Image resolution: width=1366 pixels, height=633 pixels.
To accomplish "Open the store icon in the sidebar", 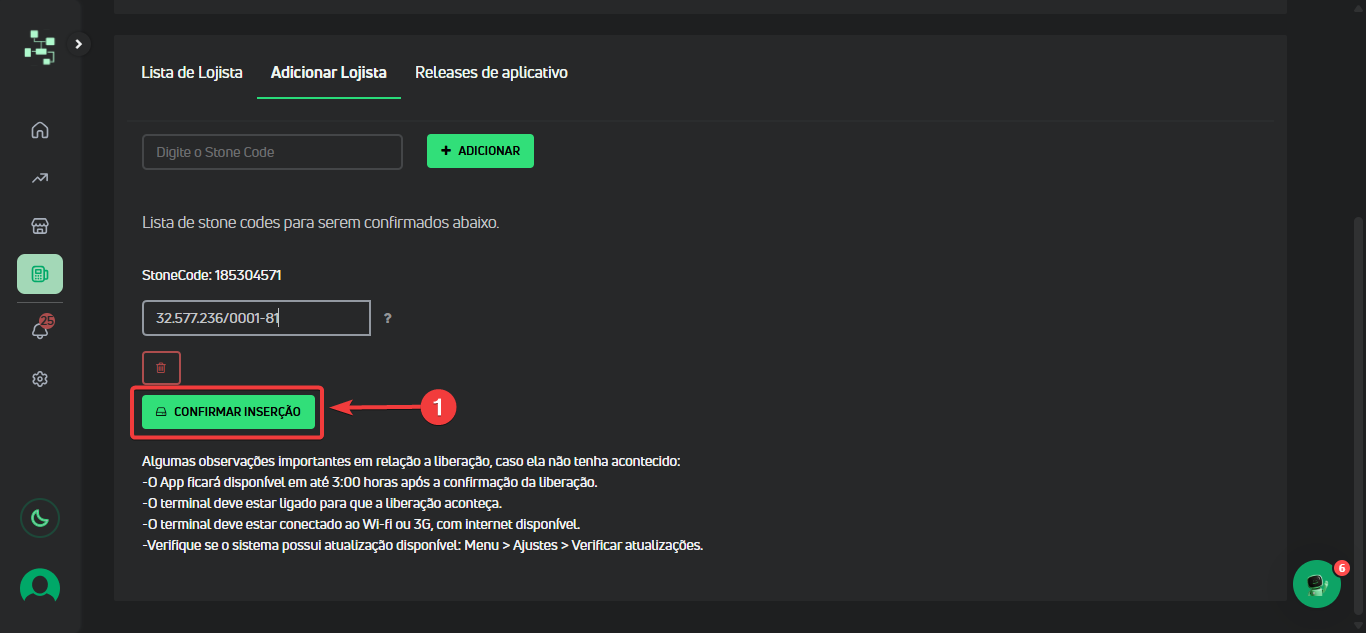I will pos(40,226).
